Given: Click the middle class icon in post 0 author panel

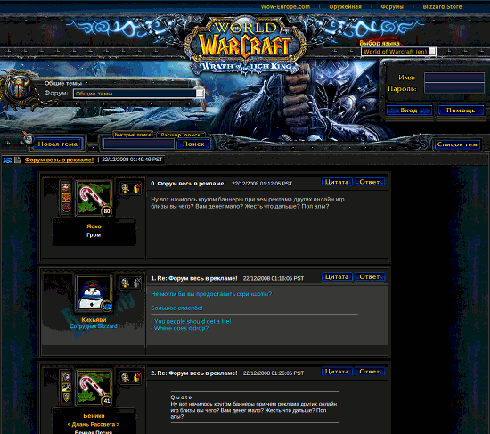Looking at the screenshot, I should tap(66, 197).
